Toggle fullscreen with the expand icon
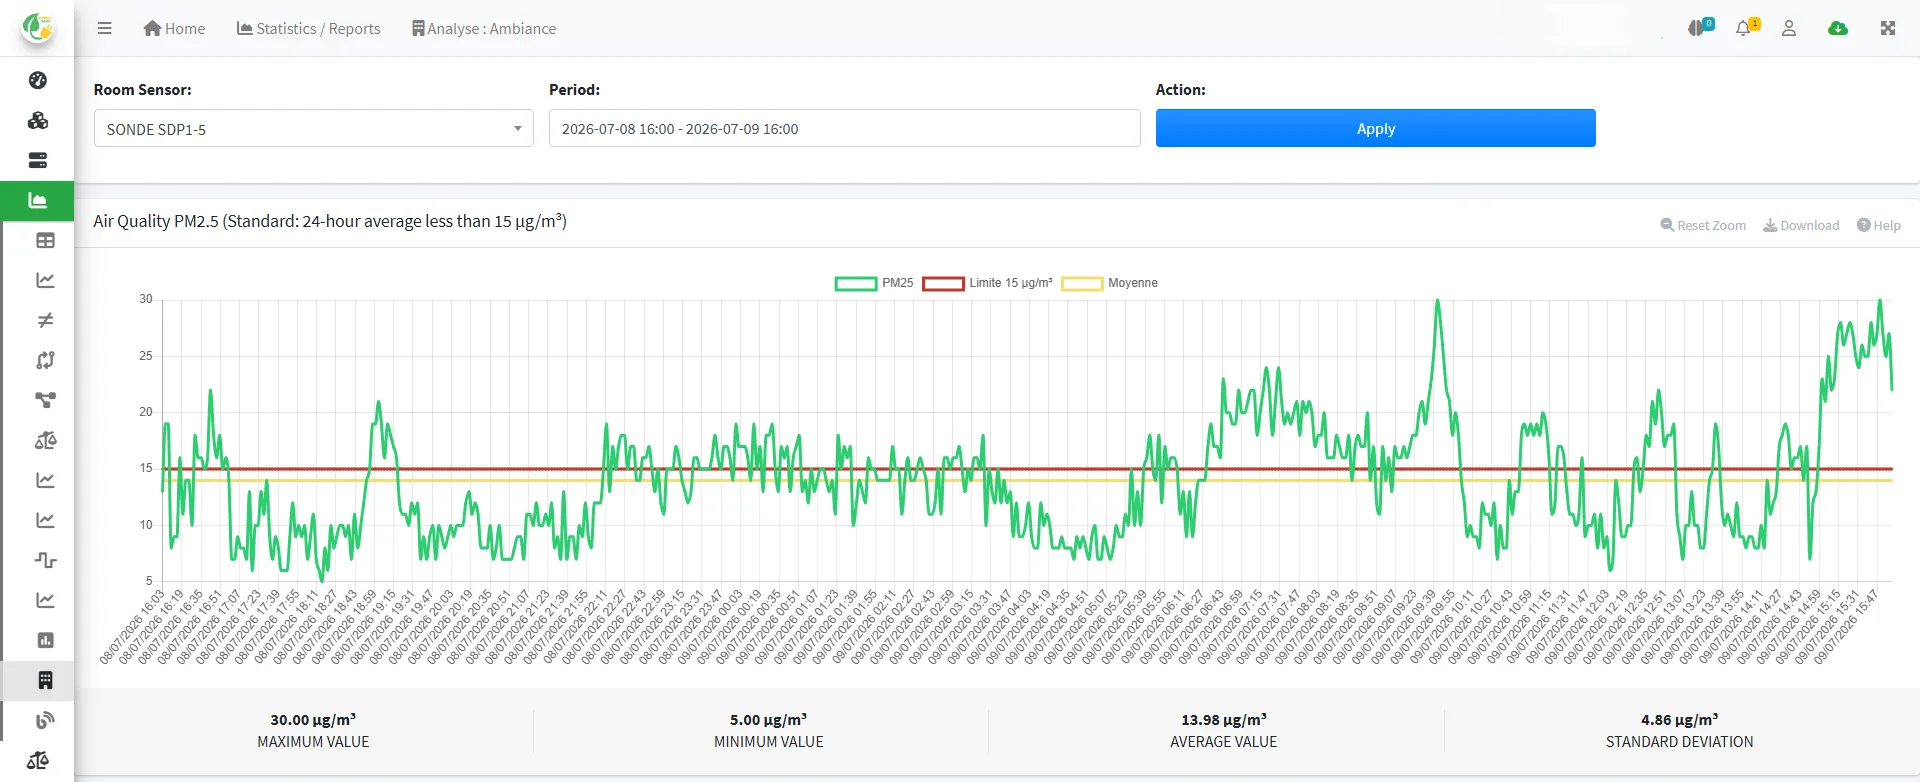 pyautogui.click(x=1888, y=28)
